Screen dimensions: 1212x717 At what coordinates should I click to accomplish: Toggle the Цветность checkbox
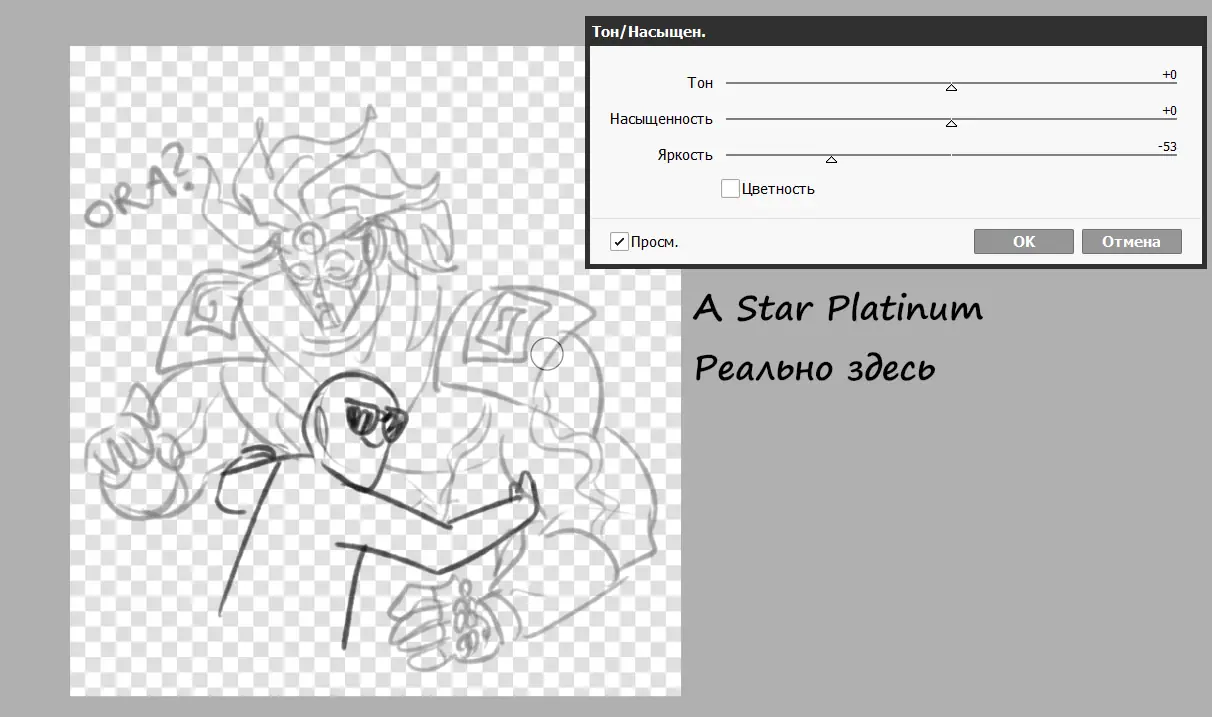coord(730,188)
